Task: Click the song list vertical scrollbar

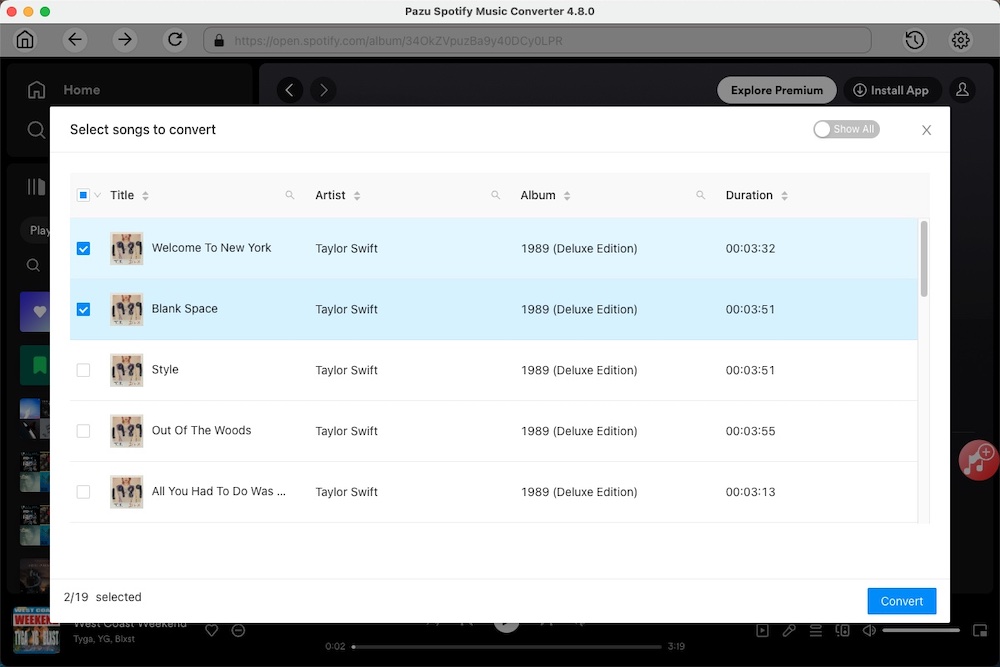Action: pyautogui.click(x=924, y=258)
